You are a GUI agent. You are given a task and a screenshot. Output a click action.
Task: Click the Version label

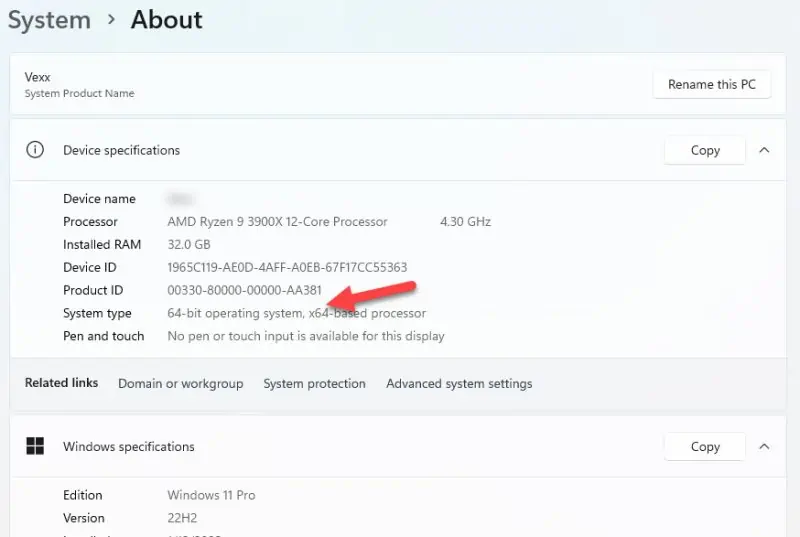84,518
